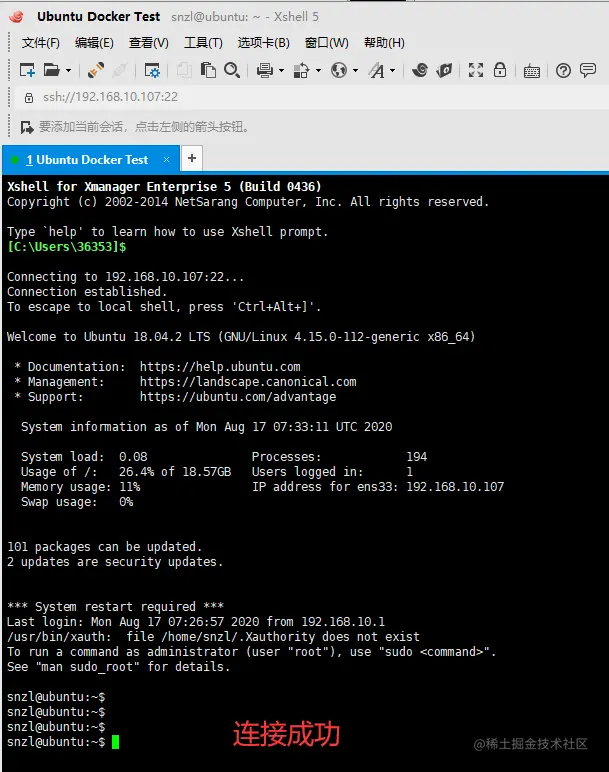This screenshot has height=772, width=609.
Task: Click the 'Last login: Mon Aug 17' line
Action: (x=196, y=622)
